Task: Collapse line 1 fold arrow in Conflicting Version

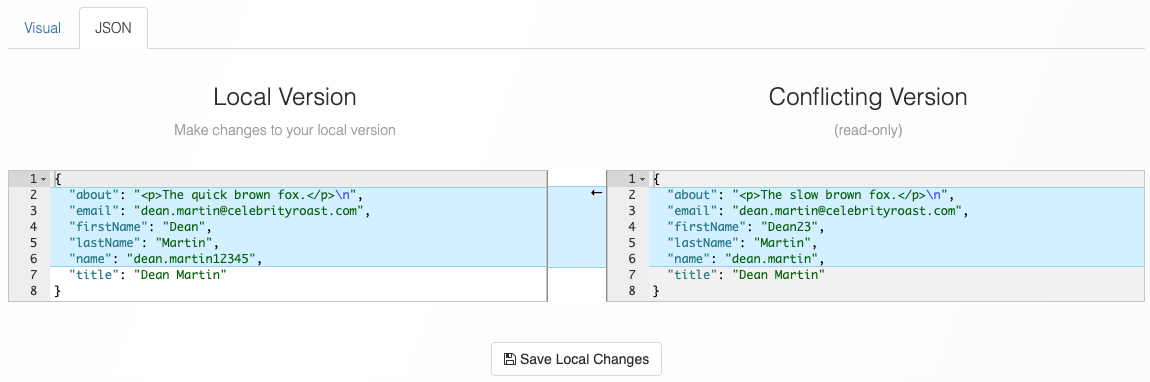Action: [642, 180]
